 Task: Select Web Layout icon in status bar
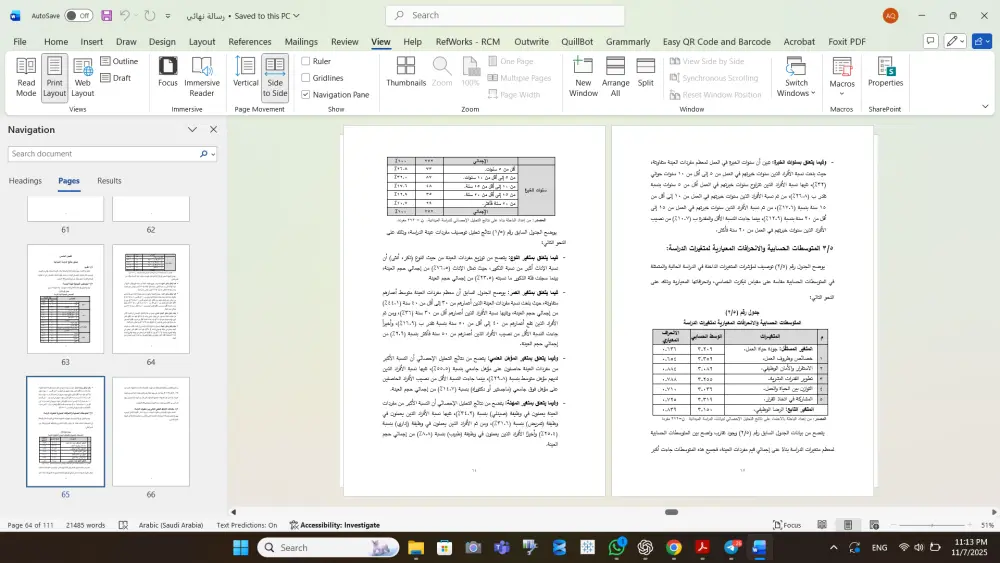pos(874,525)
